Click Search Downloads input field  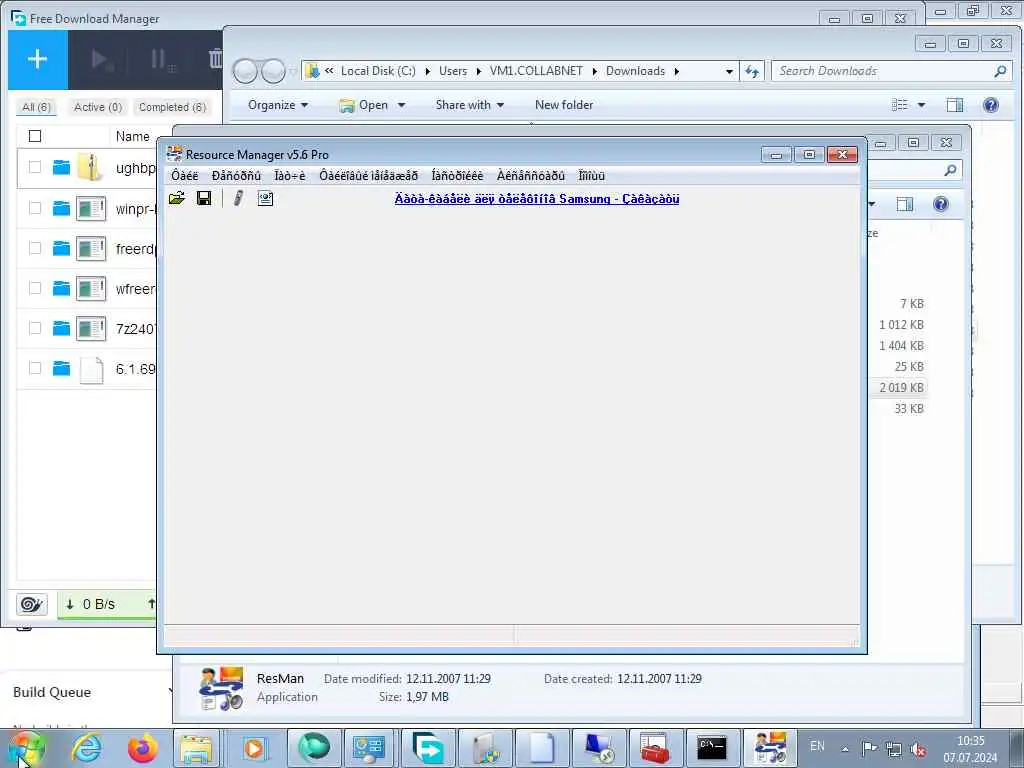click(x=891, y=71)
